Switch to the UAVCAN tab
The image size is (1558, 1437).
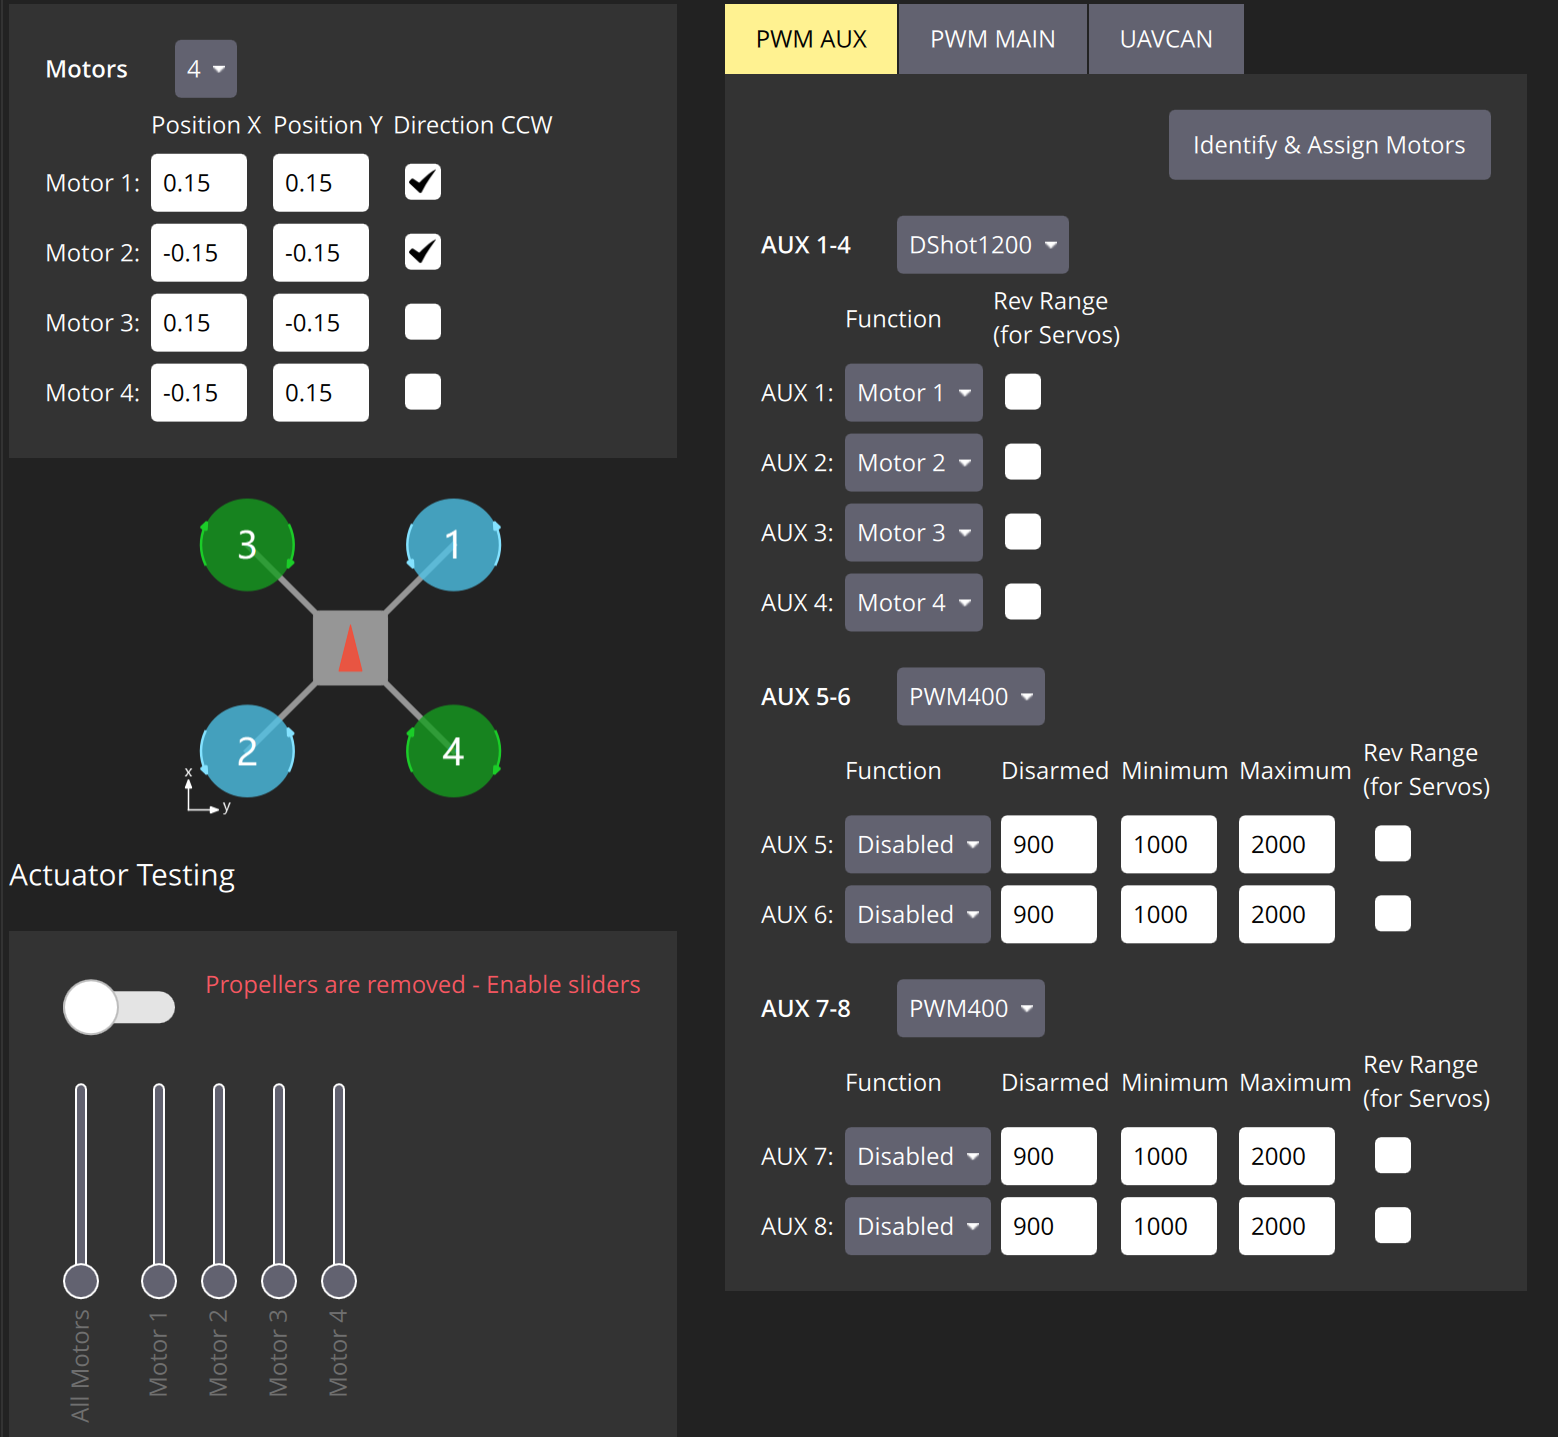point(1166,39)
